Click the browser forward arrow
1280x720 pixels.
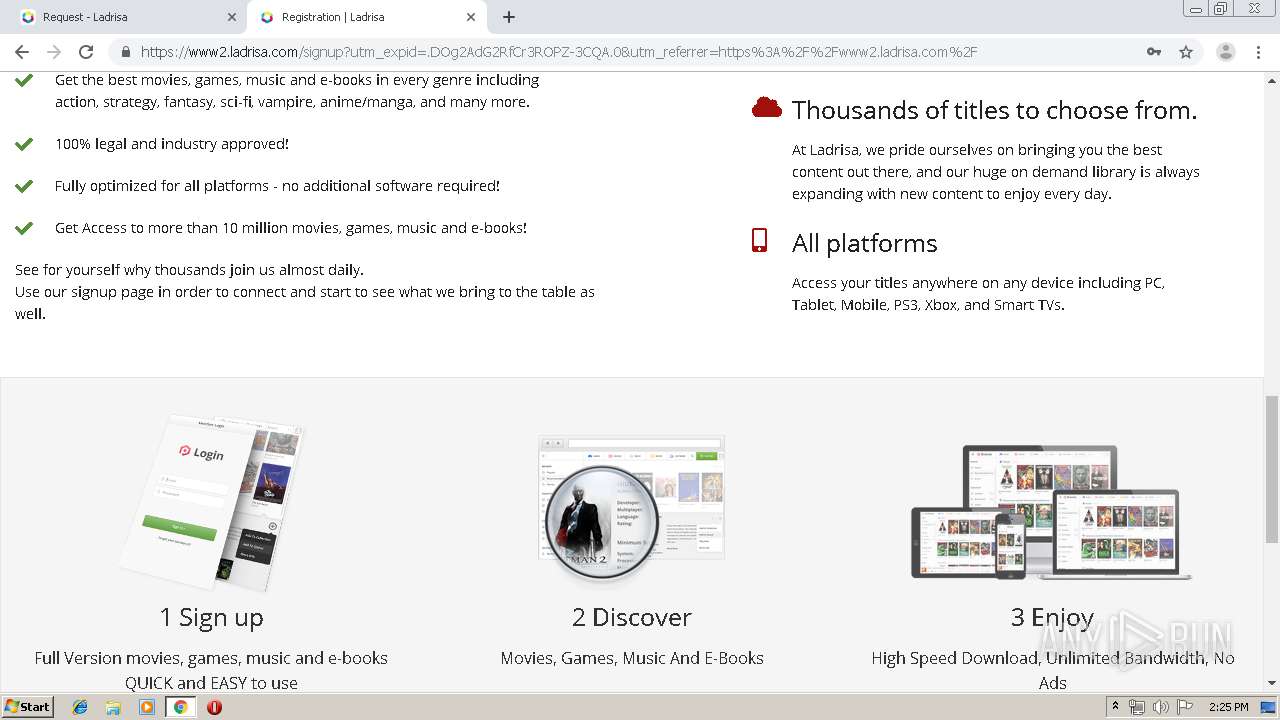[54, 52]
